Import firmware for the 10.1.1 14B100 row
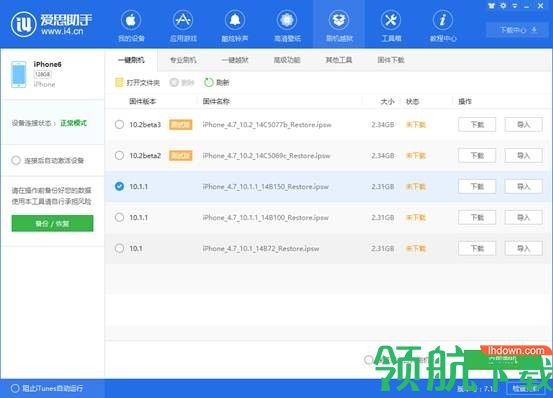Screen dimensions: 553x398 [x=523, y=218]
